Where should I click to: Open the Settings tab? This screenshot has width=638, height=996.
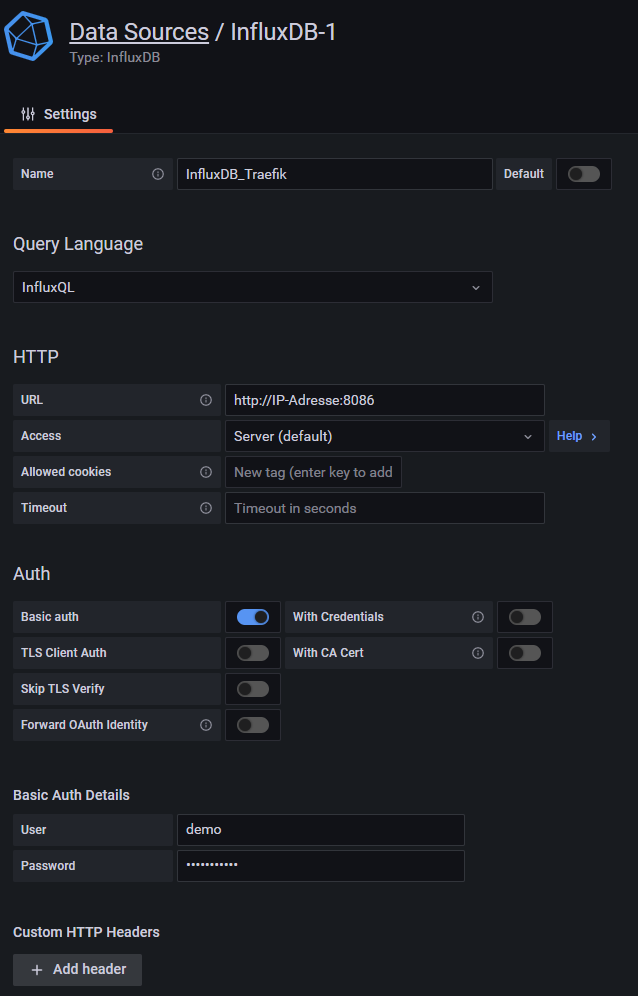[x=58, y=114]
